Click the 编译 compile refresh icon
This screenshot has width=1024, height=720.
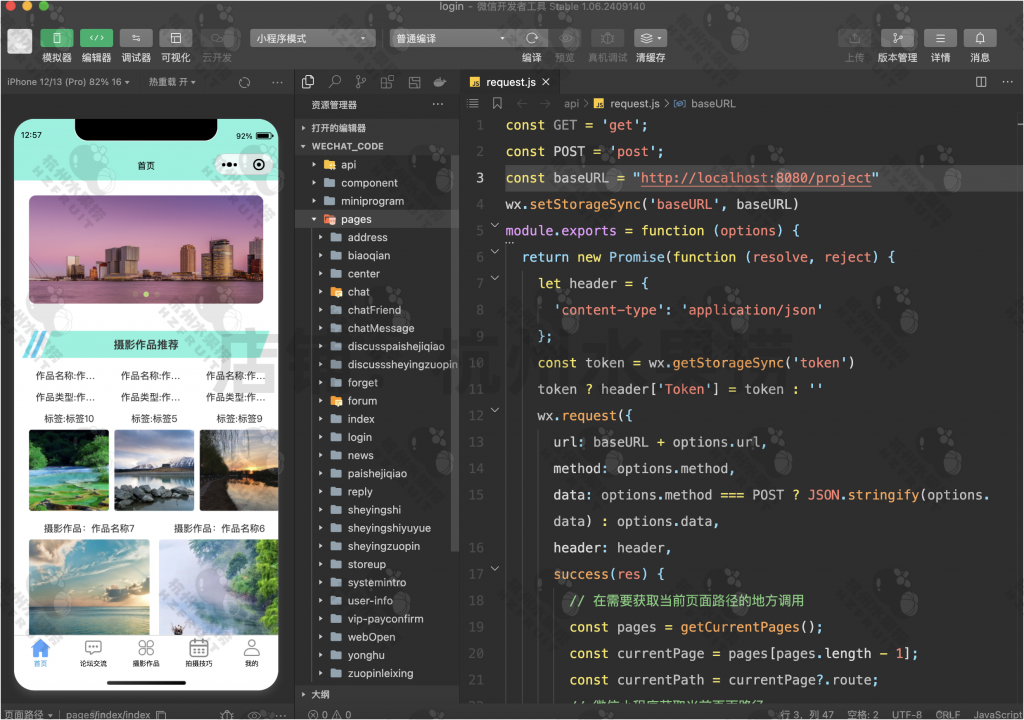[x=532, y=39]
